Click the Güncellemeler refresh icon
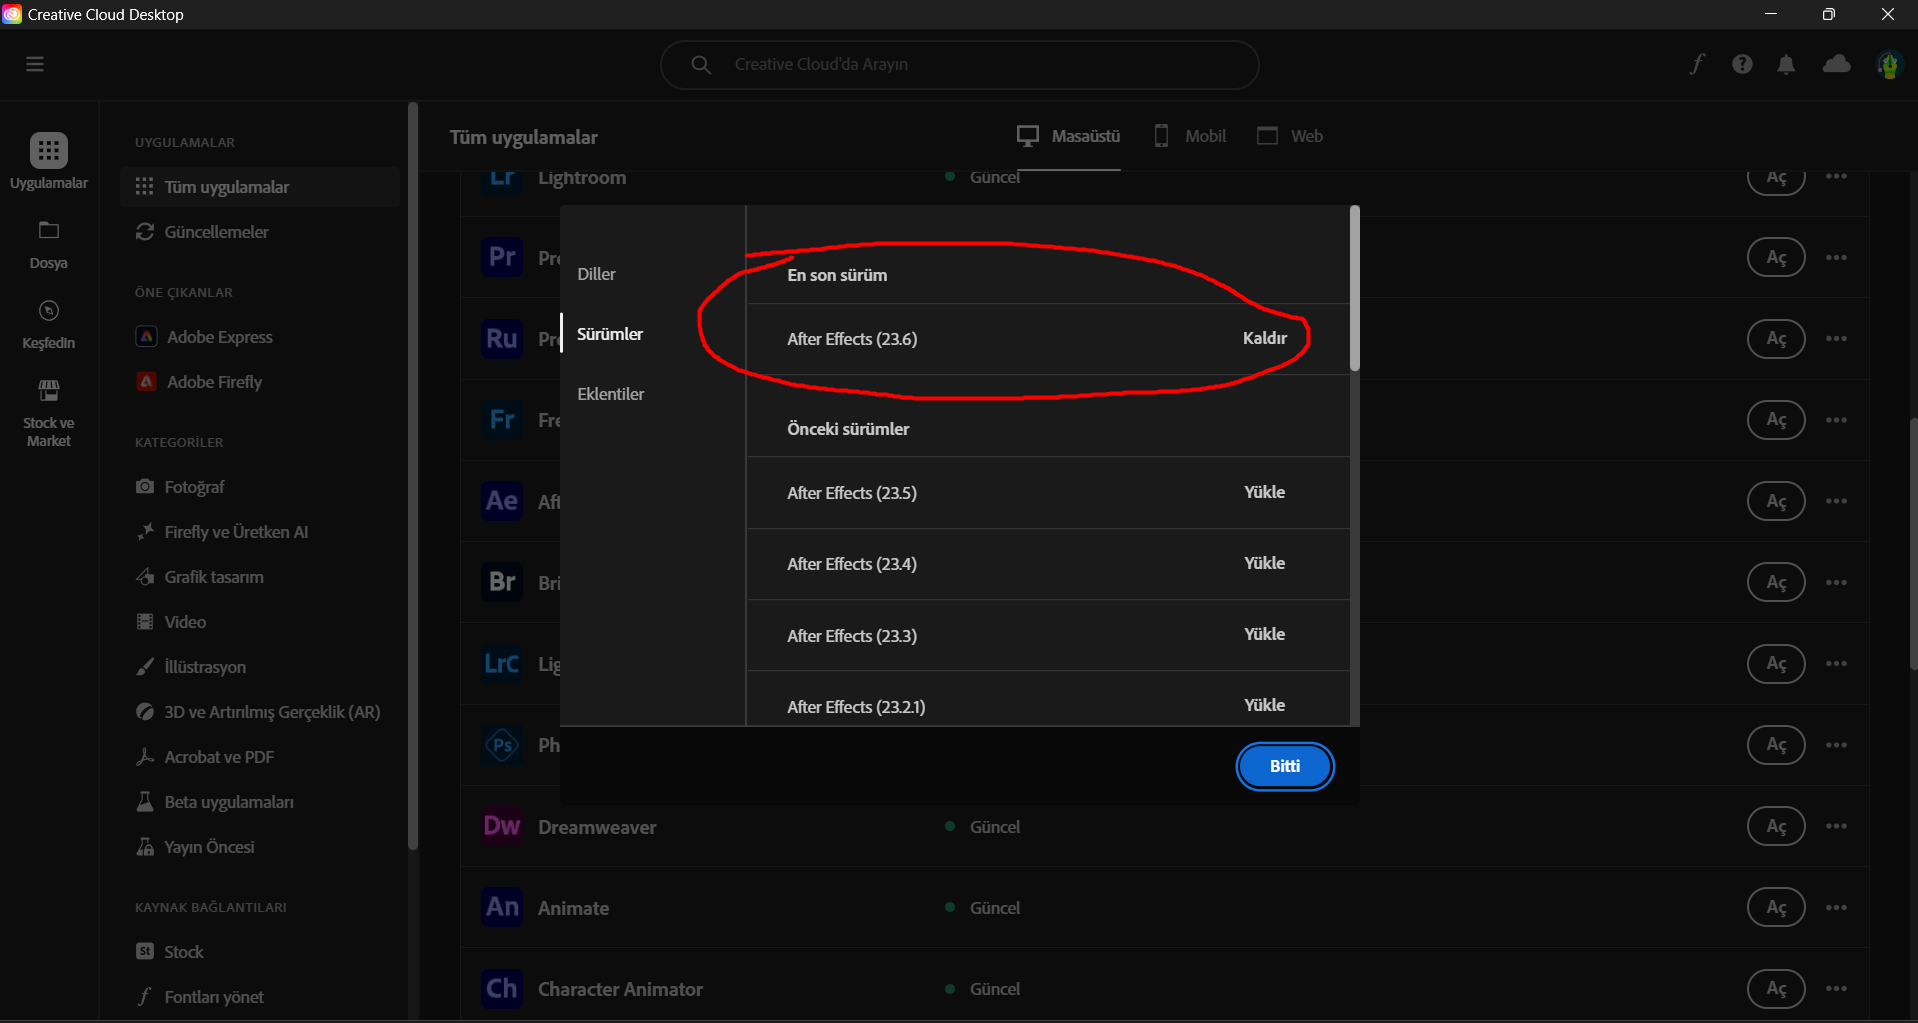Image resolution: width=1918 pixels, height=1023 pixels. tap(145, 231)
